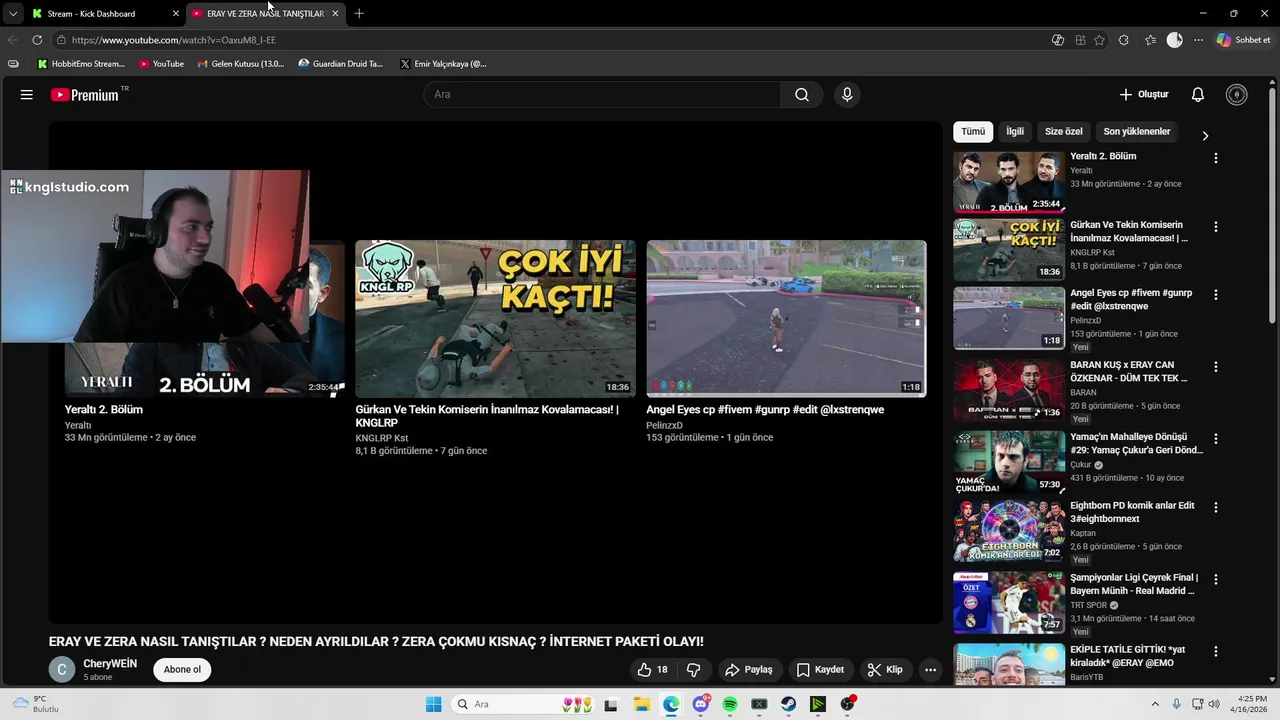Click the Oluştur create button
1280x720 pixels.
1144,95
